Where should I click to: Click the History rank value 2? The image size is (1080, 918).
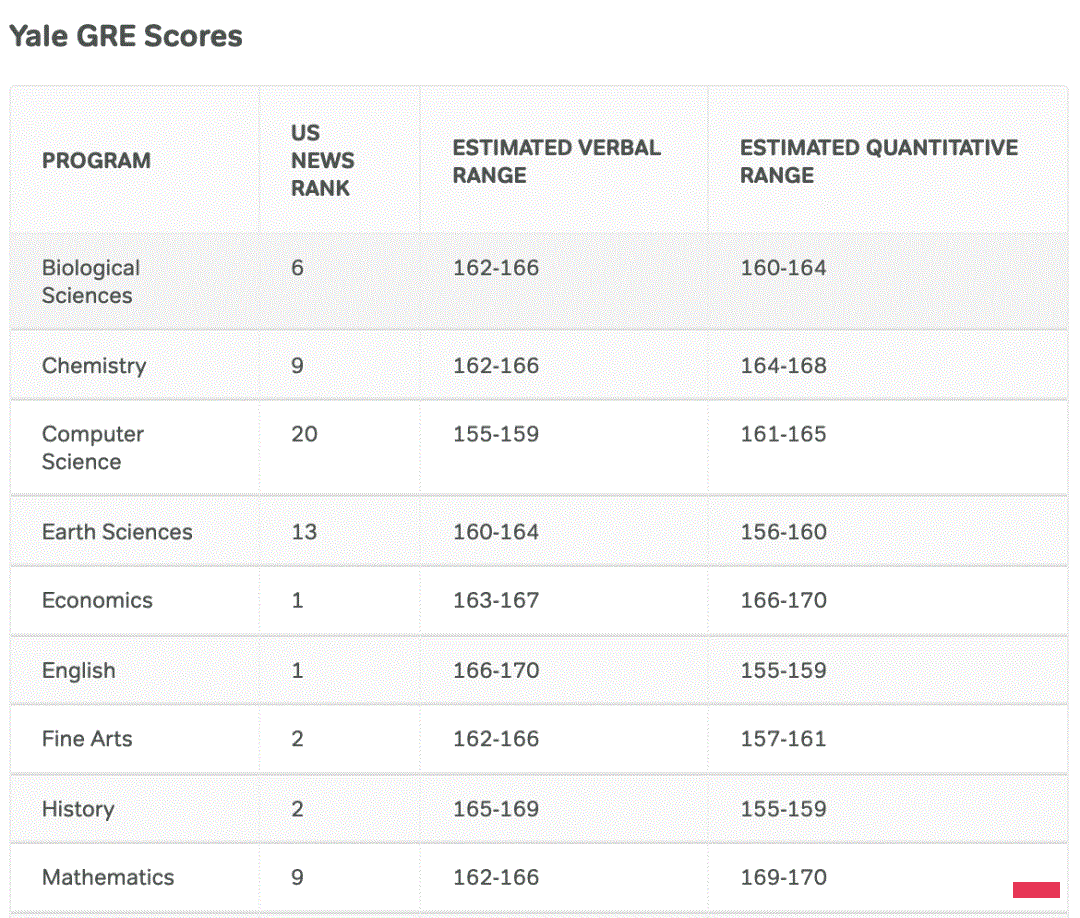pyautogui.click(x=297, y=809)
